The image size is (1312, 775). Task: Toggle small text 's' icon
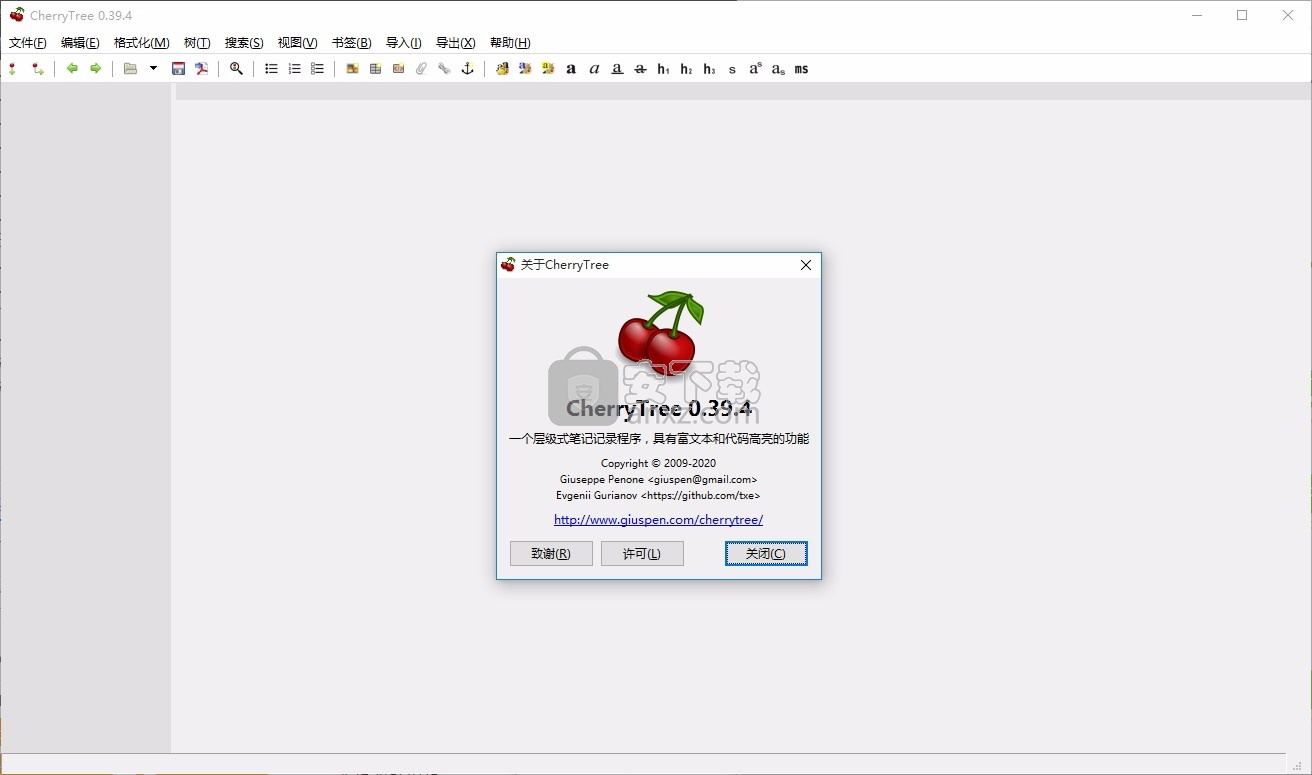(x=732, y=69)
